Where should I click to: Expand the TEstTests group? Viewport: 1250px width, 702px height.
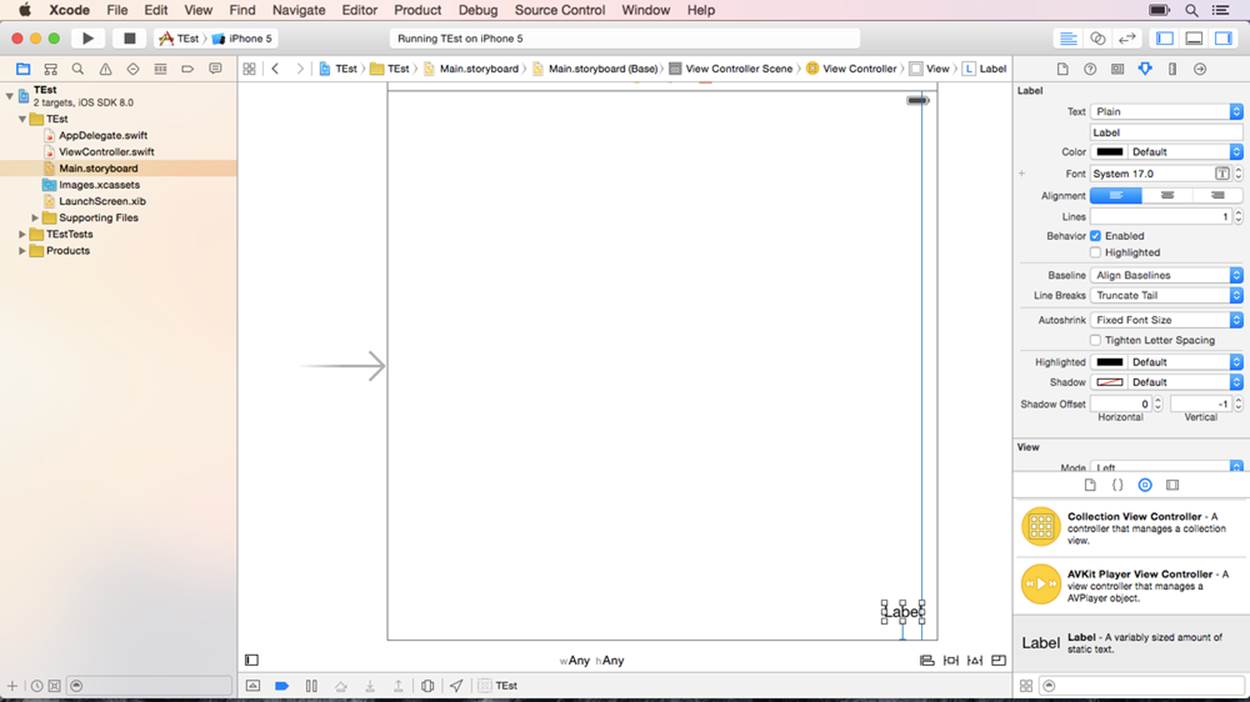point(22,234)
